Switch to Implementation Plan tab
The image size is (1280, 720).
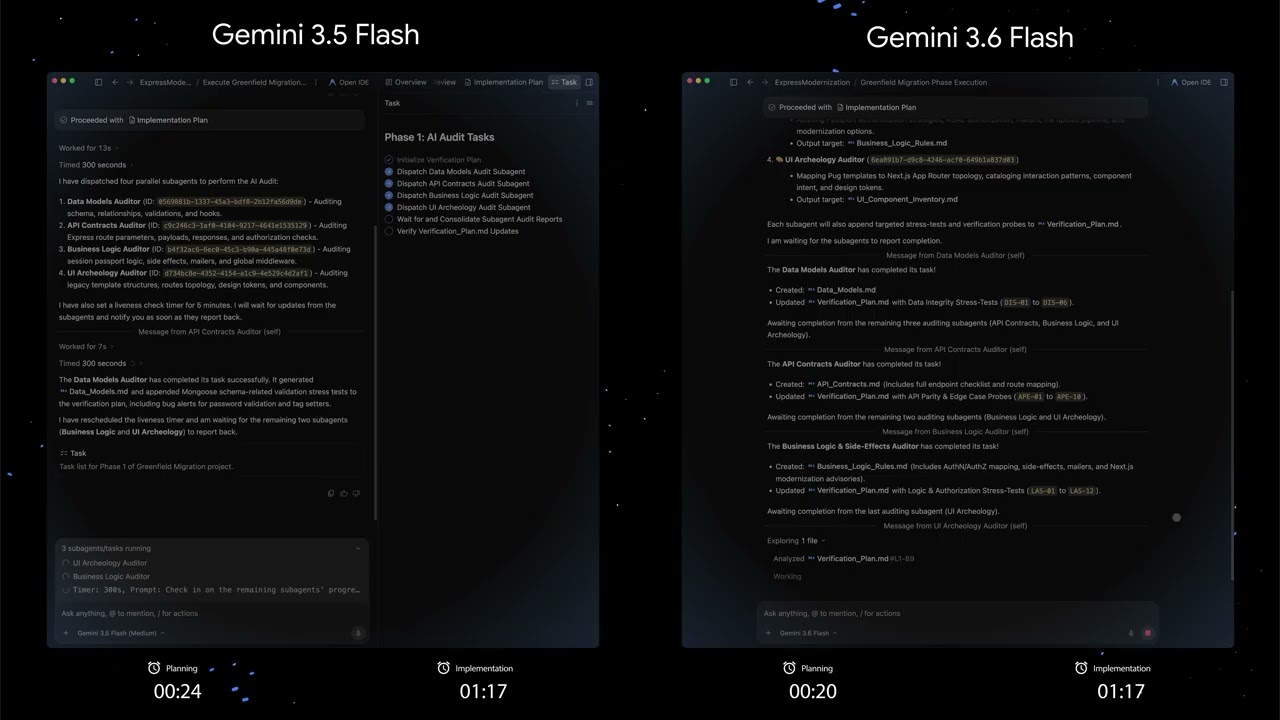coord(503,82)
